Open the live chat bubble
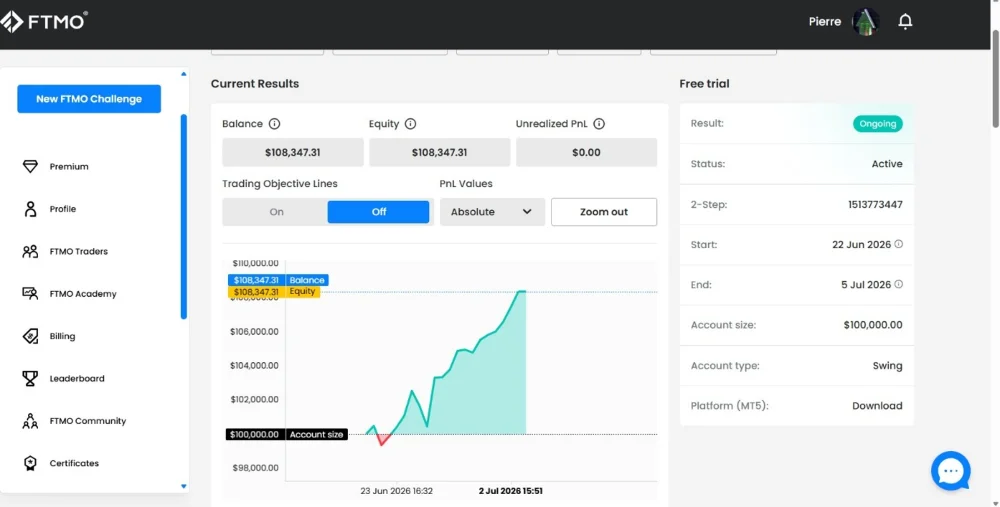Screen dimensions: 1000x507 coord(950,471)
